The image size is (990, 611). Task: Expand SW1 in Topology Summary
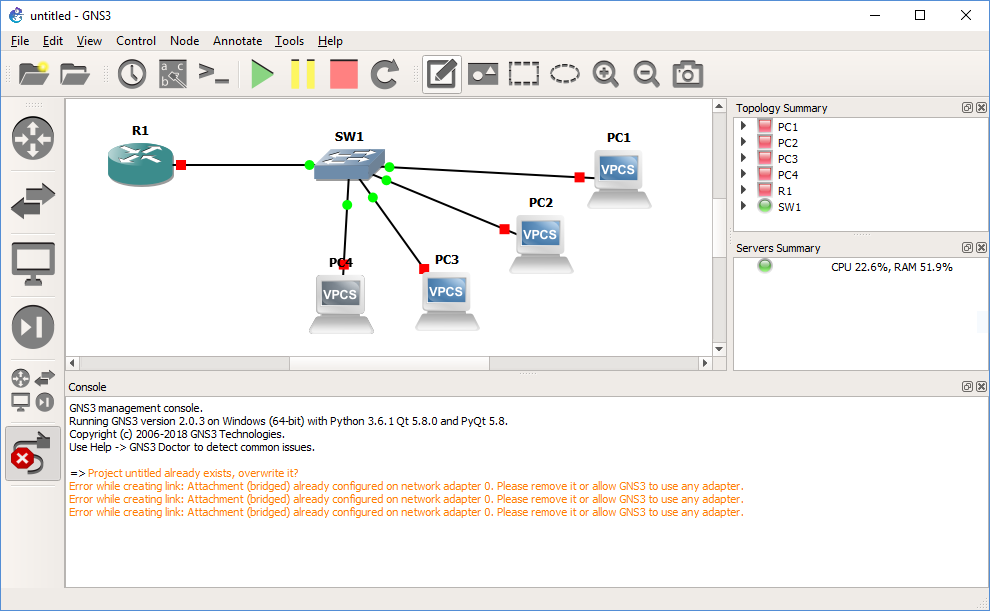pos(744,206)
